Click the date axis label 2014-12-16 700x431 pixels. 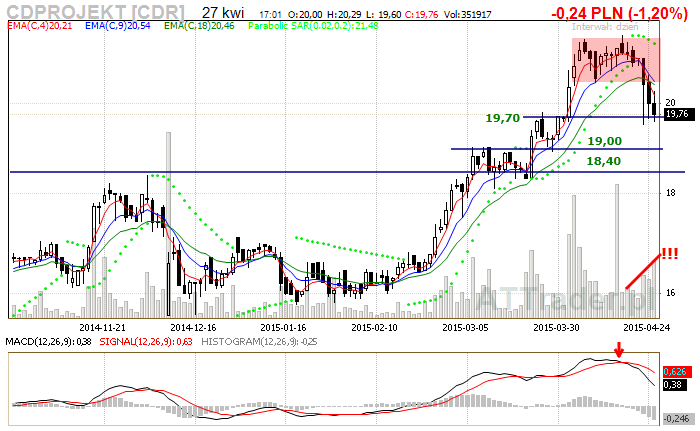point(193,327)
